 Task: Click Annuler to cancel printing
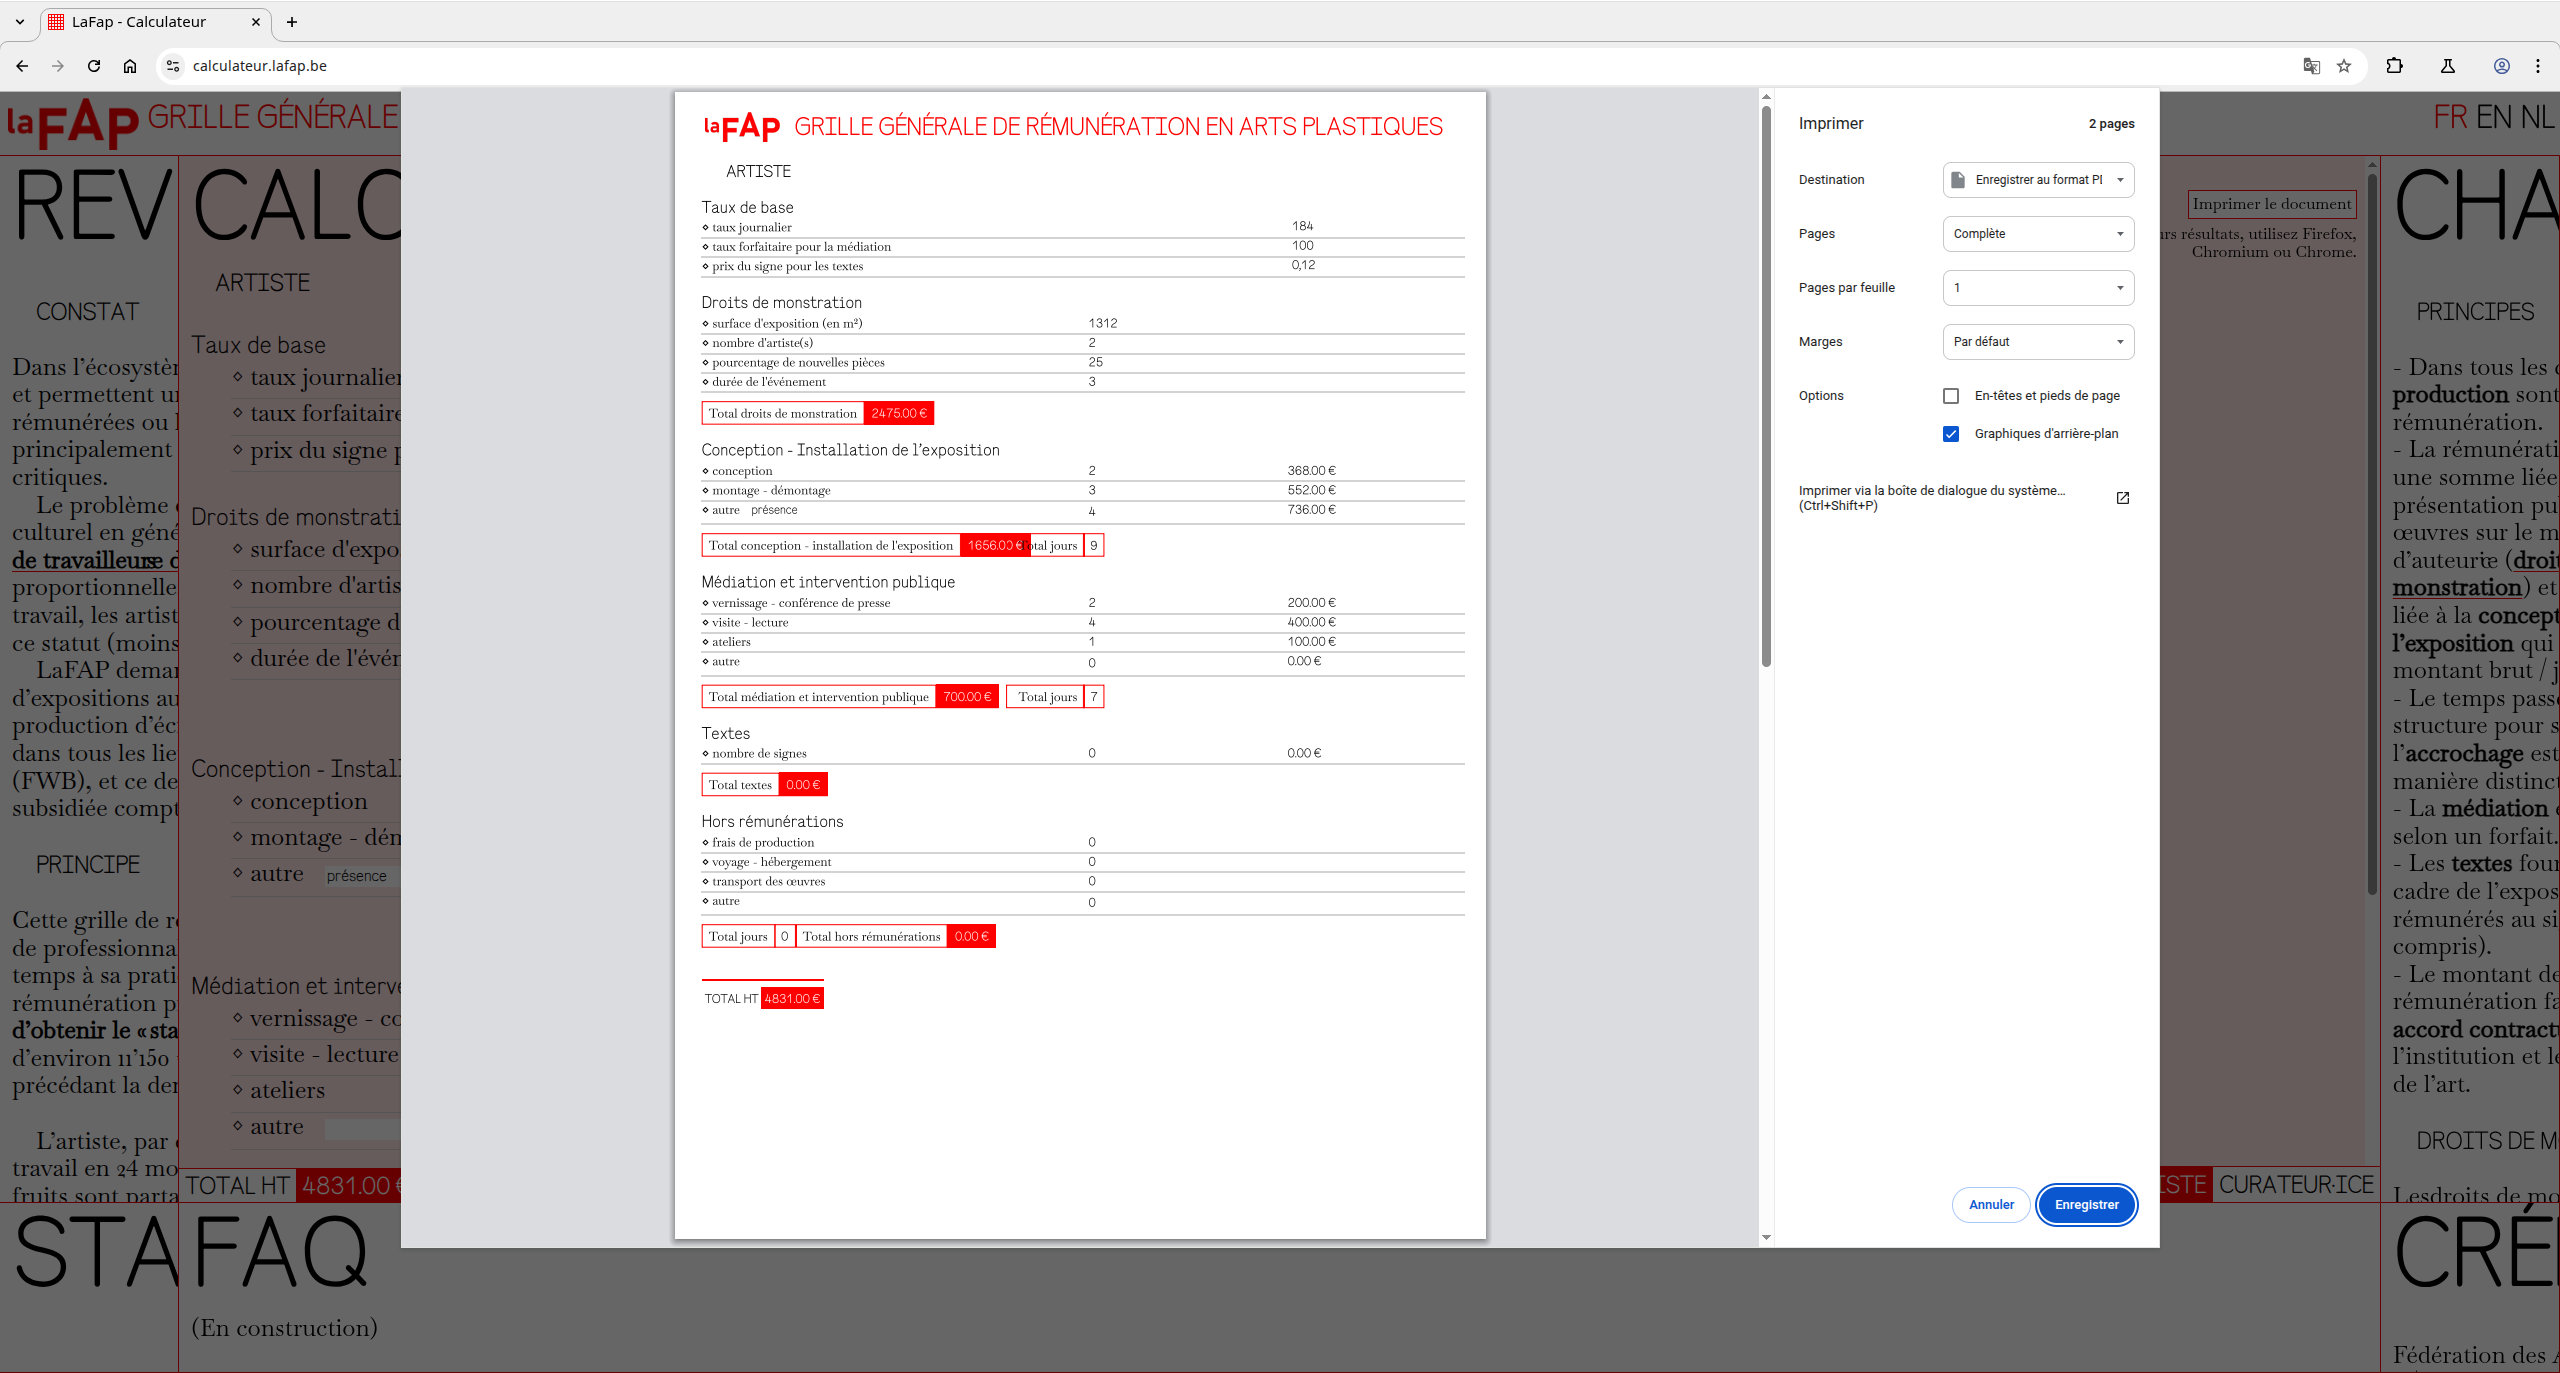[x=1990, y=1205]
